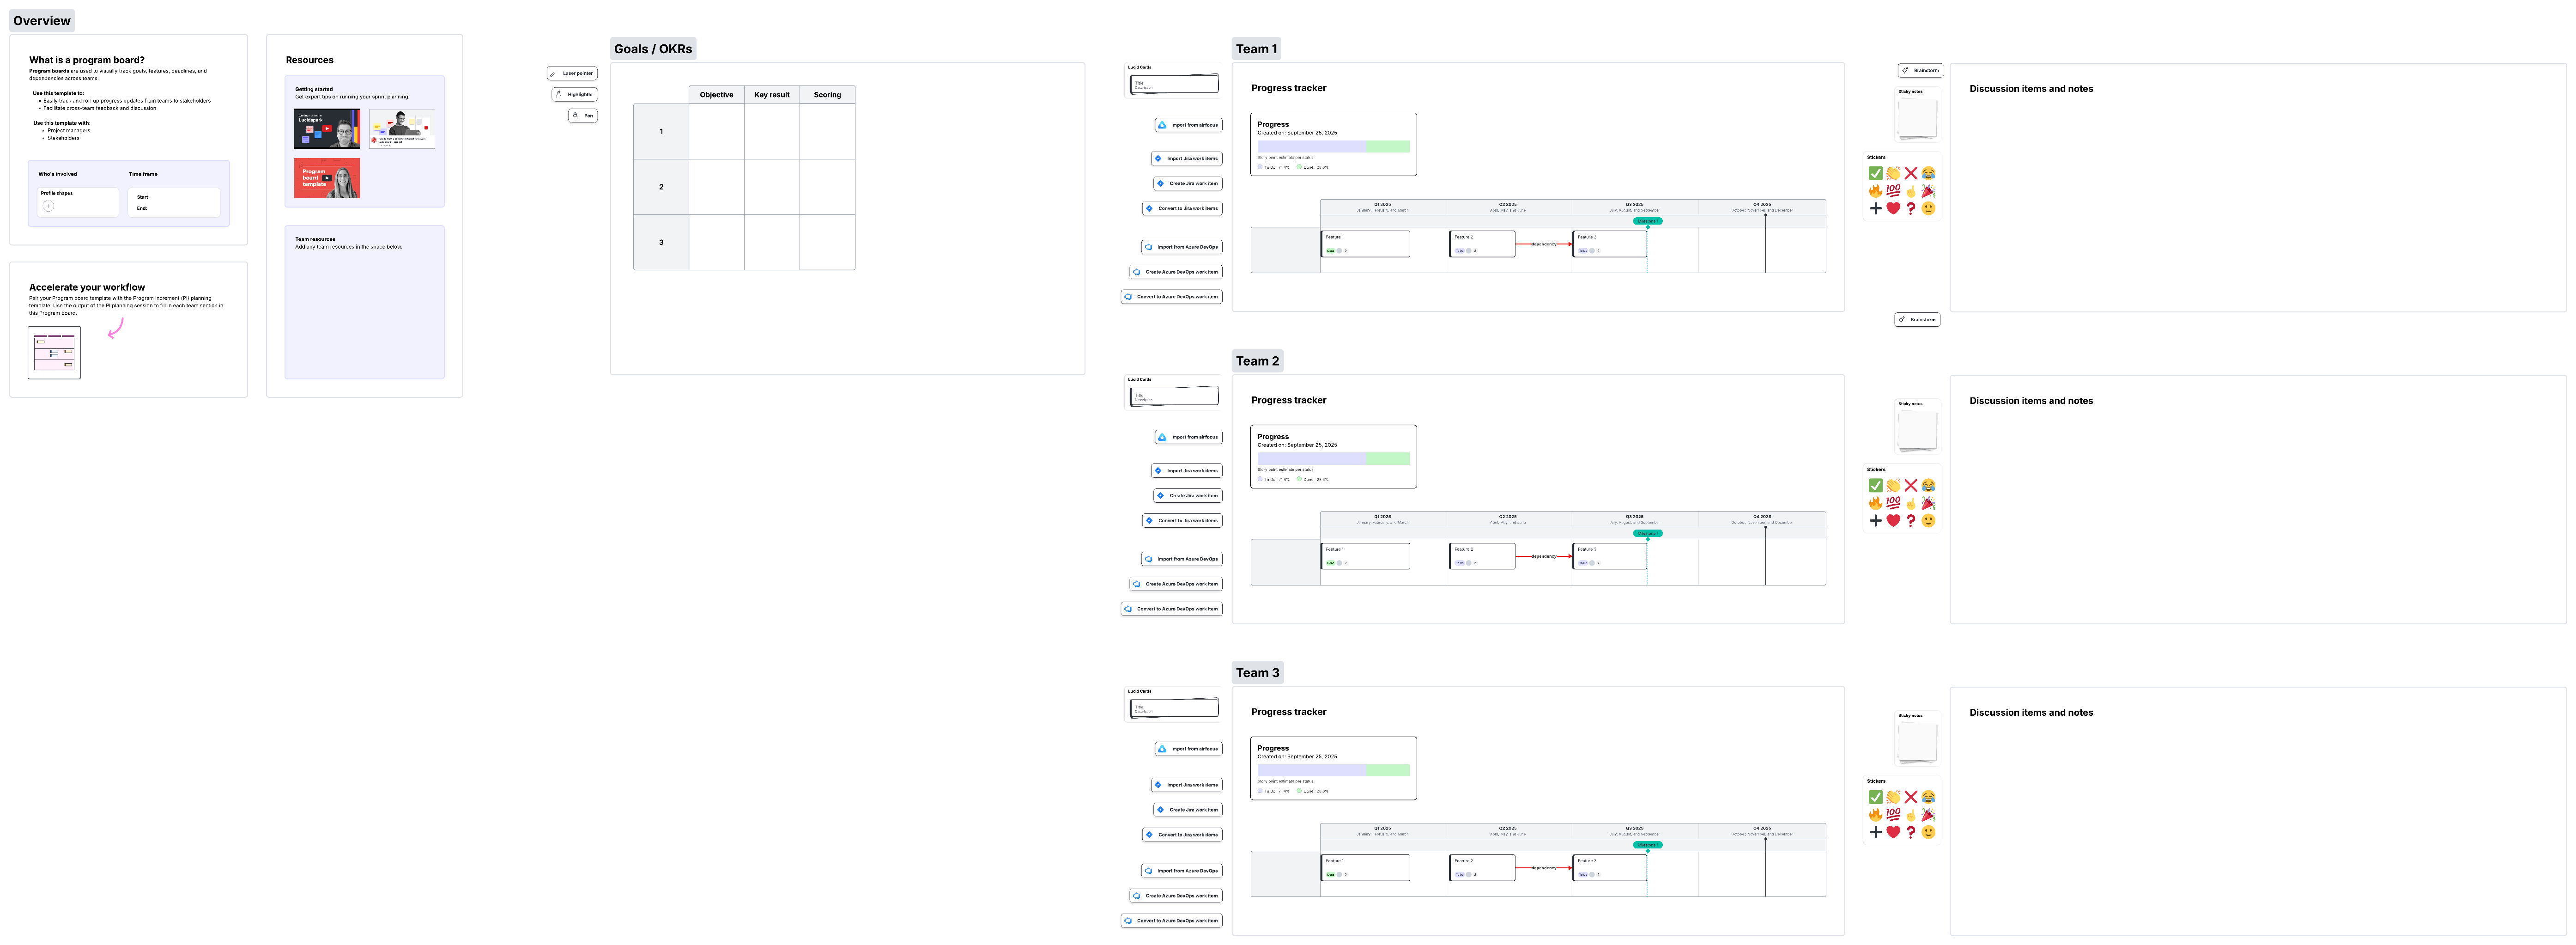Click Import Jira work items for Team 2

(x=1187, y=470)
